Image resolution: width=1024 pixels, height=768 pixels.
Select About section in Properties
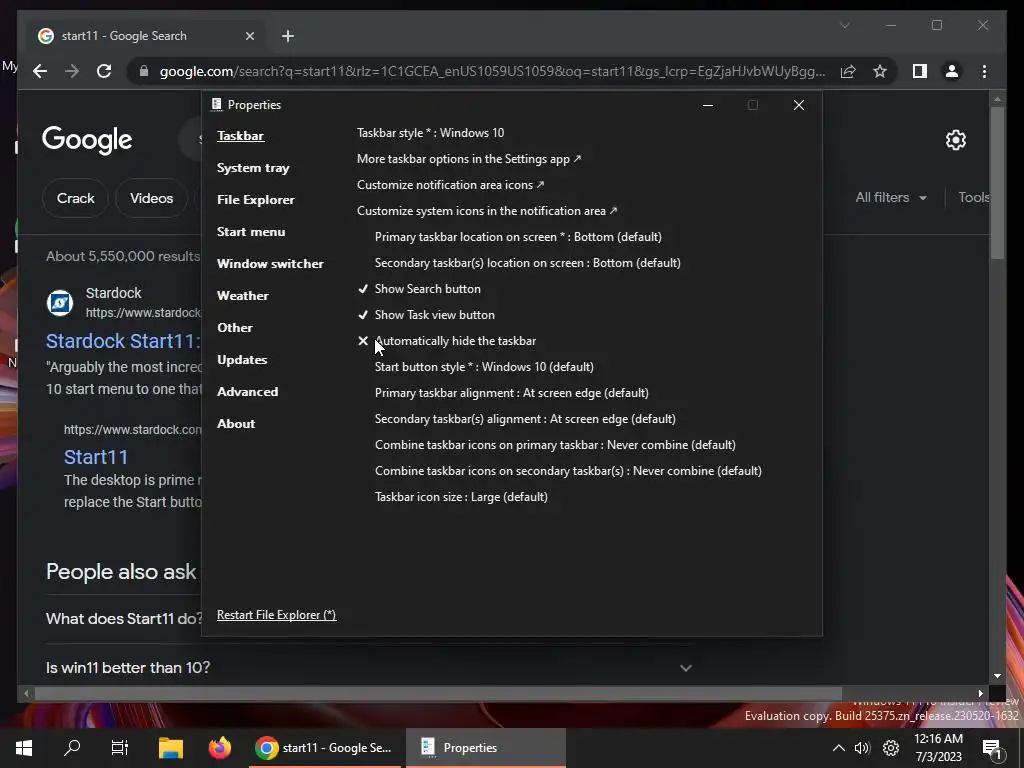click(236, 424)
